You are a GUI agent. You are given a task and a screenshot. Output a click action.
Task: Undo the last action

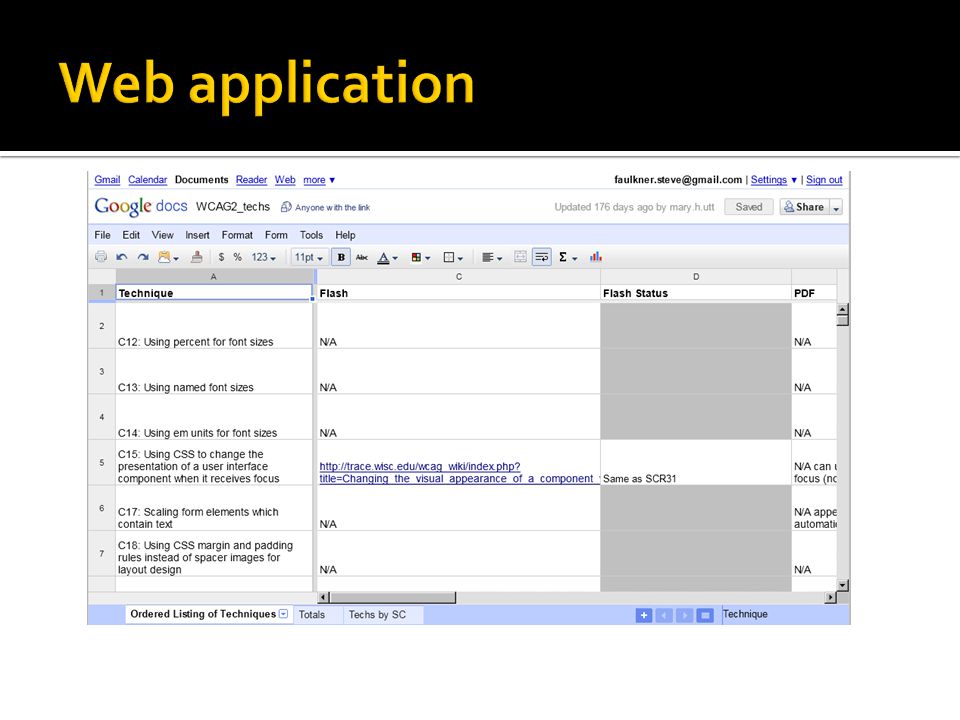122,257
